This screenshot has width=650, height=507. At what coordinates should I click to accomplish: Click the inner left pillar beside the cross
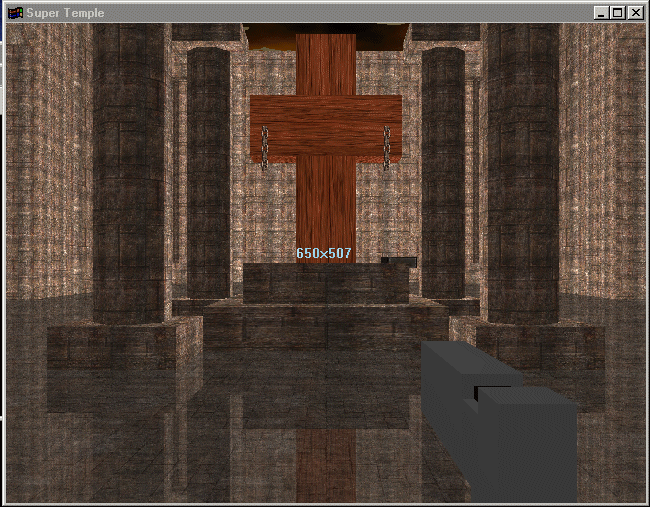coord(208,170)
